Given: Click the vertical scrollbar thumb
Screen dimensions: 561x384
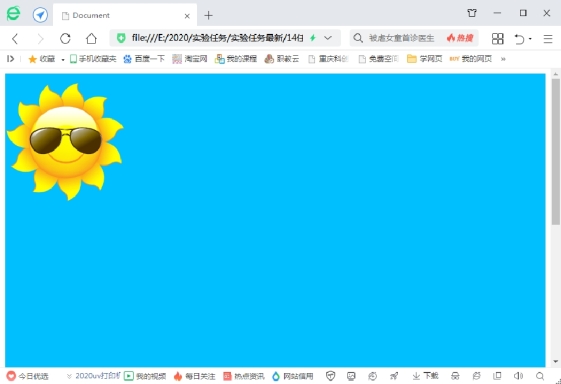Looking at the screenshot, I should point(555,152).
